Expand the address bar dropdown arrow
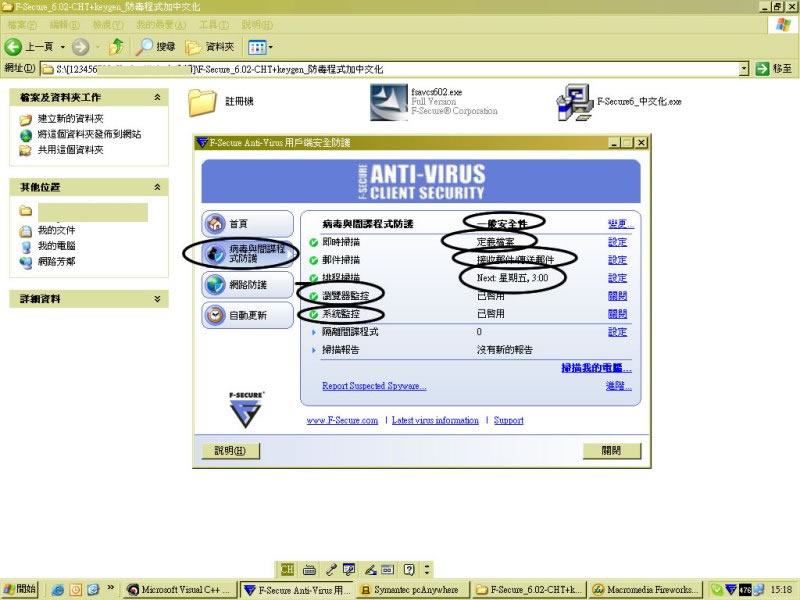 [744, 69]
